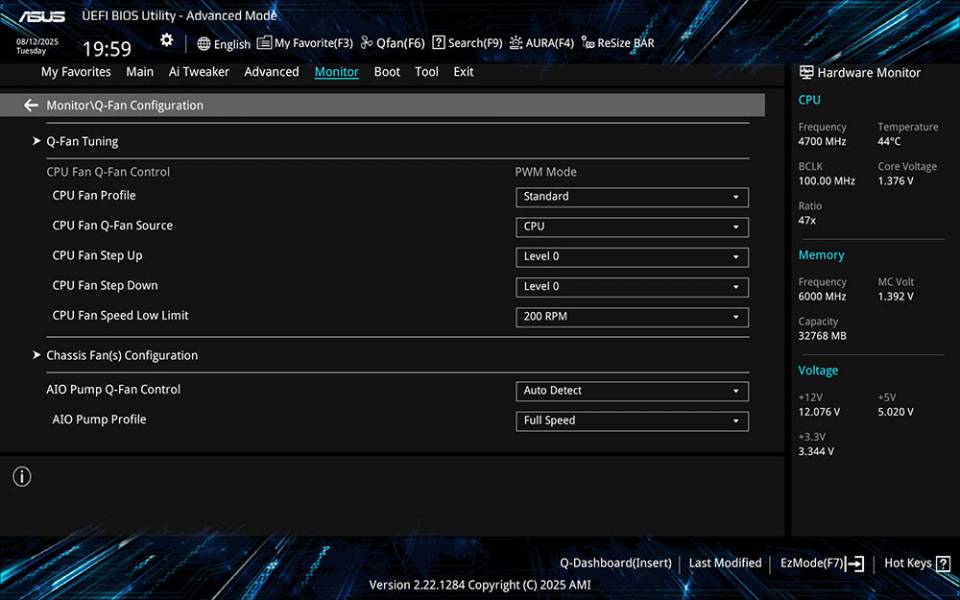This screenshot has width=960, height=600.
Task: Click the Search(F9) icon
Action: (464, 43)
